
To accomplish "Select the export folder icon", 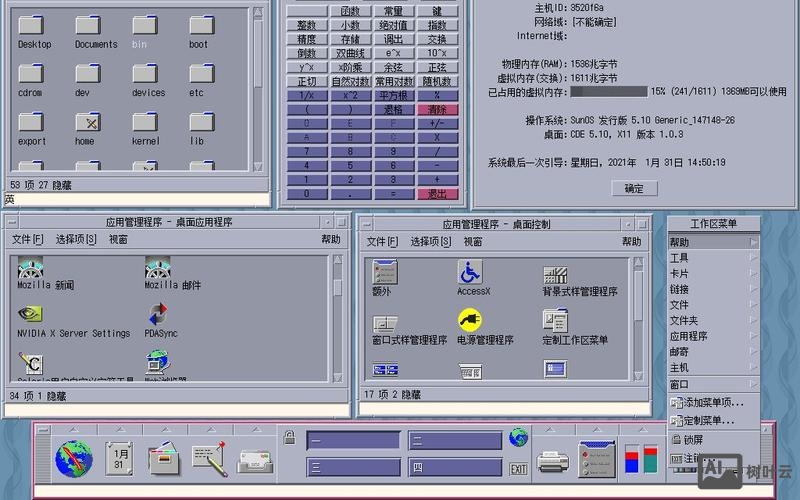I will [x=31, y=122].
